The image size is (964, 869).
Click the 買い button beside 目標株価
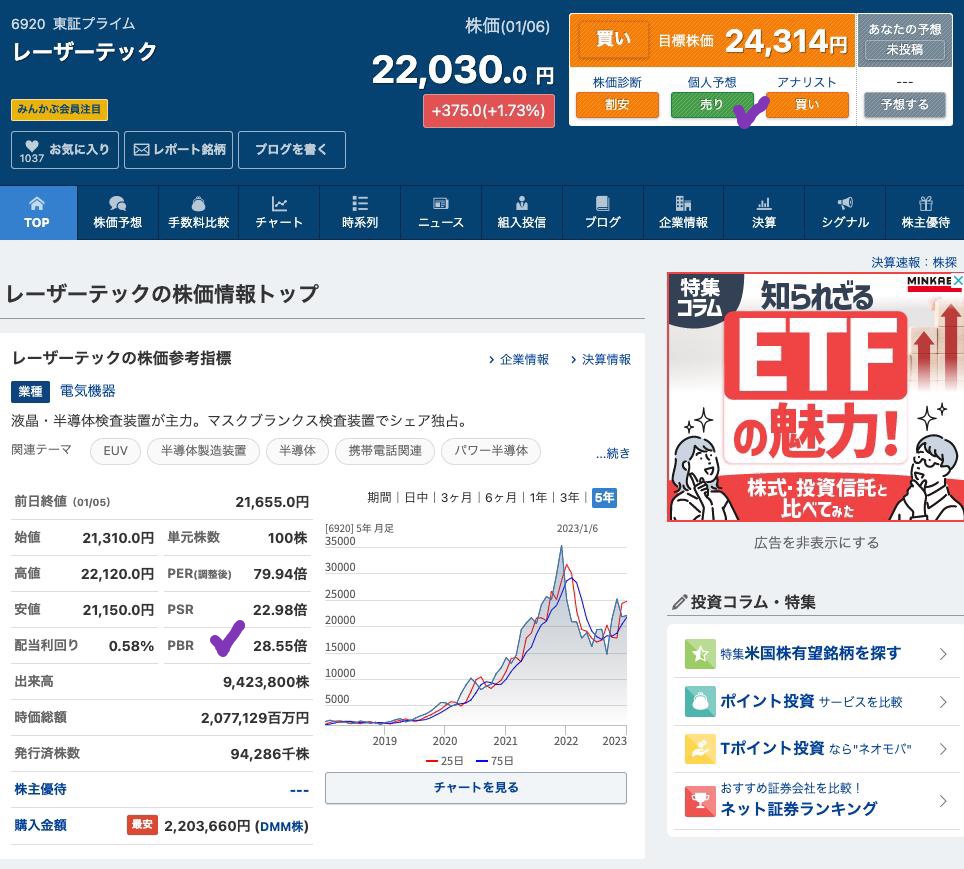point(613,39)
